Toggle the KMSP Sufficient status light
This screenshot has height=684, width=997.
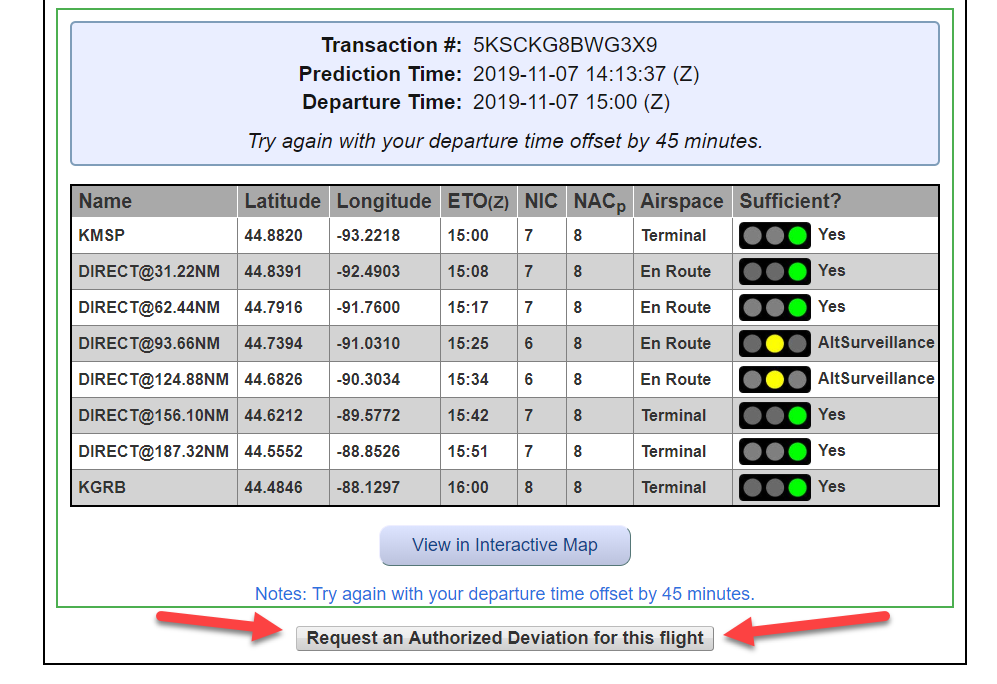click(x=797, y=235)
